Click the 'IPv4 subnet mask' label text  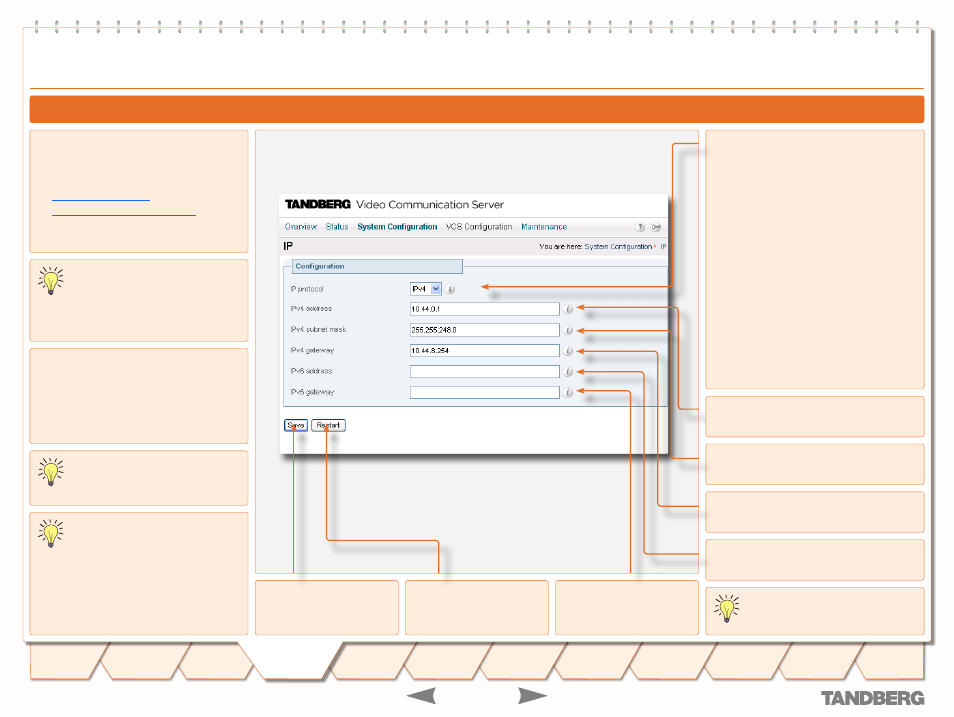pos(318,329)
